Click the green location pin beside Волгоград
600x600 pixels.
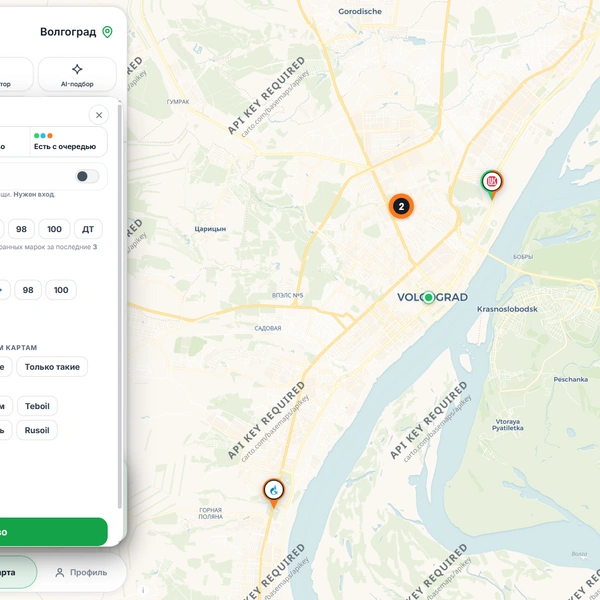(x=108, y=32)
